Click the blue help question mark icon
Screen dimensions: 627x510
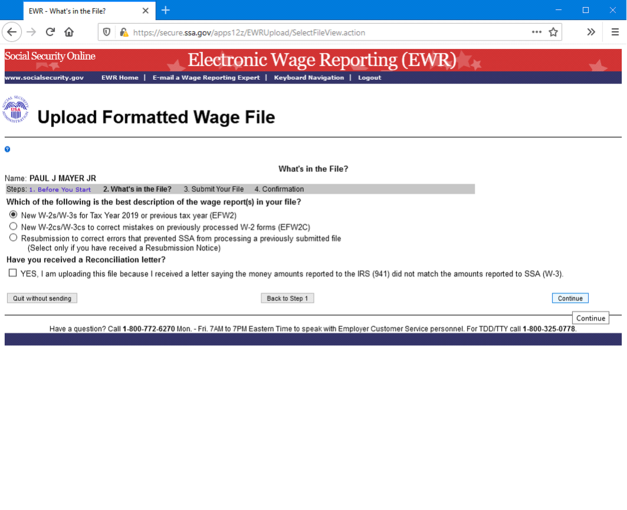(x=8, y=149)
